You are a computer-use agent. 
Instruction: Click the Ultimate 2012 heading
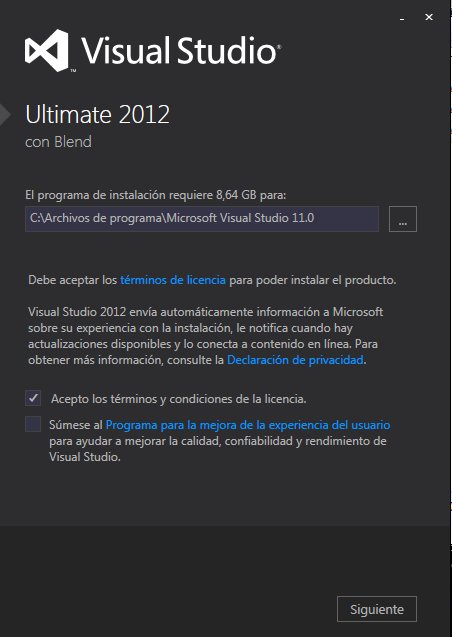[97, 115]
